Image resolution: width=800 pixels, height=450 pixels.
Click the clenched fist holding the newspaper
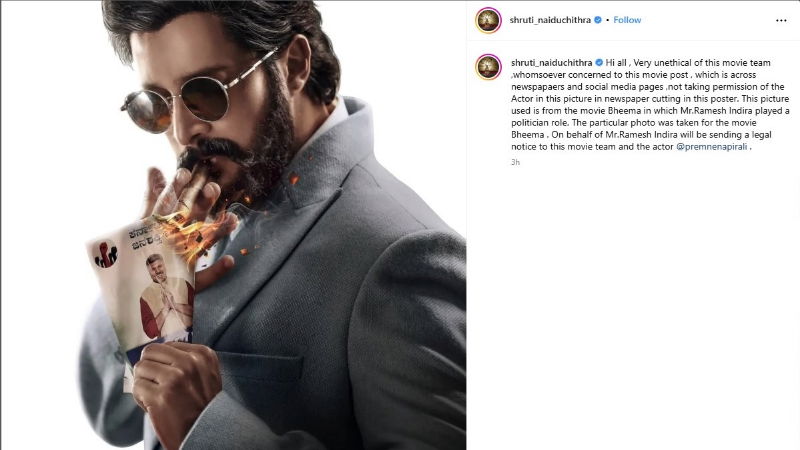176,384
